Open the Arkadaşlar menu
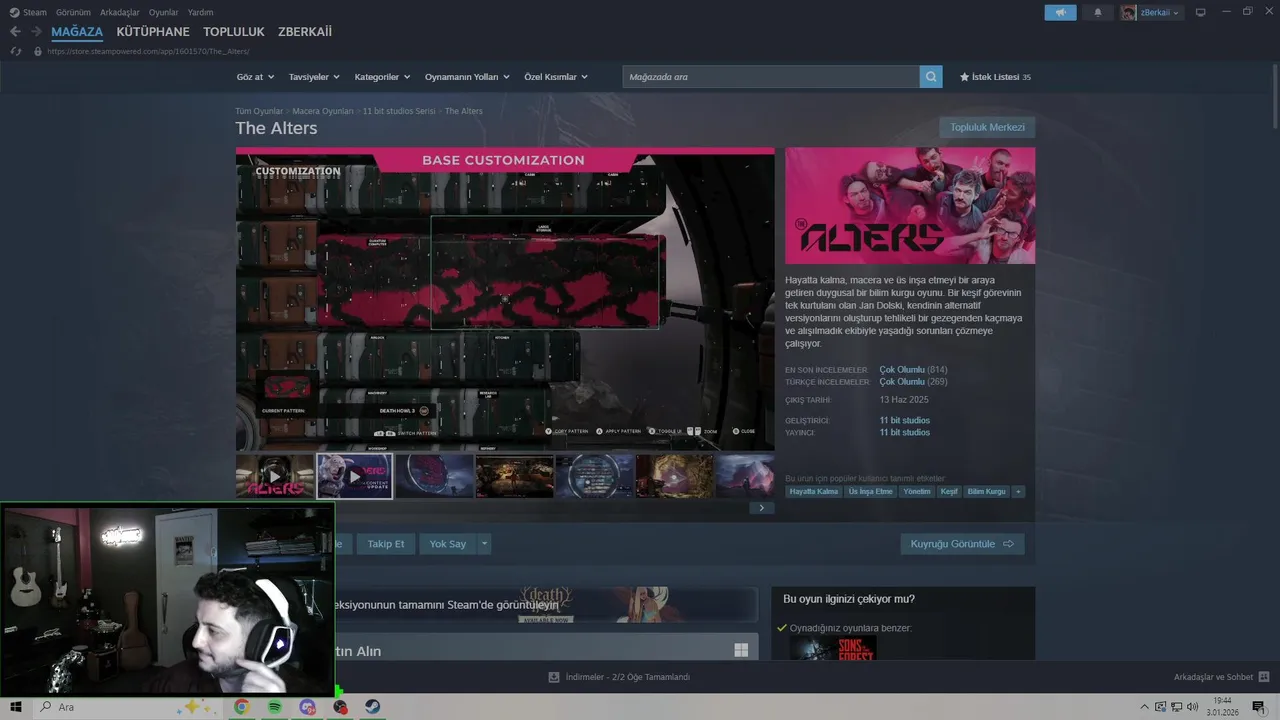The image size is (1280, 720). [120, 12]
